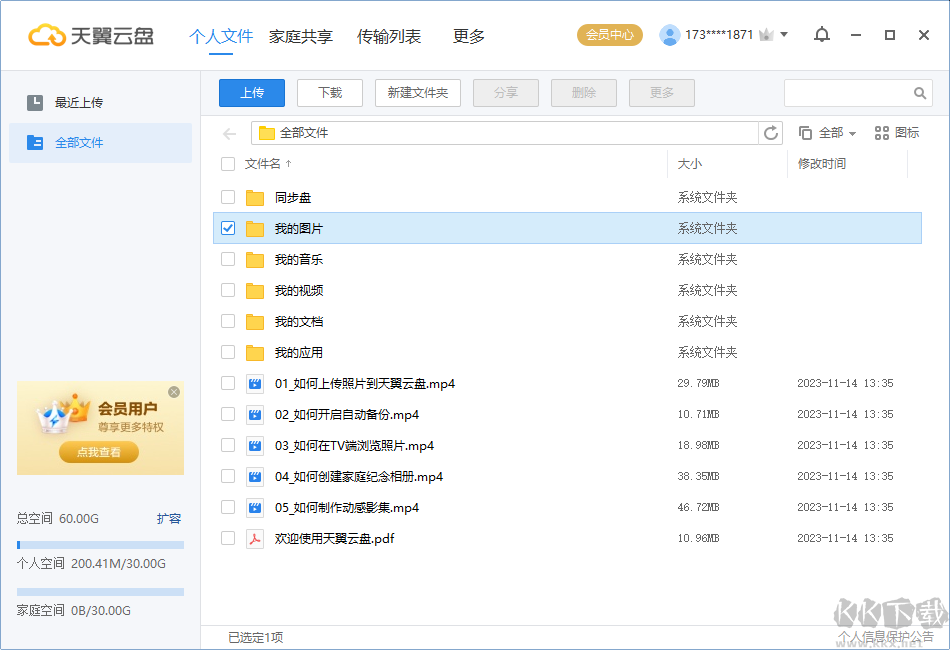Open the 传输列表 tab
Viewport: 950px width, 650px height.
coord(388,35)
